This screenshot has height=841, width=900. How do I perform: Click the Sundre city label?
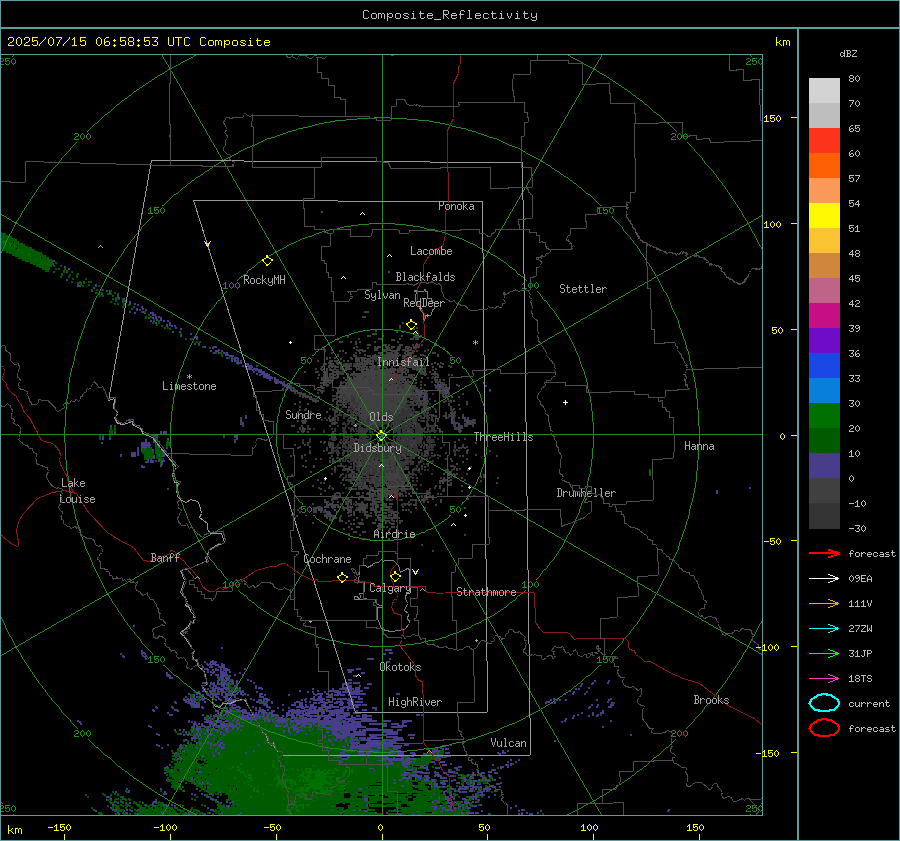click(303, 414)
